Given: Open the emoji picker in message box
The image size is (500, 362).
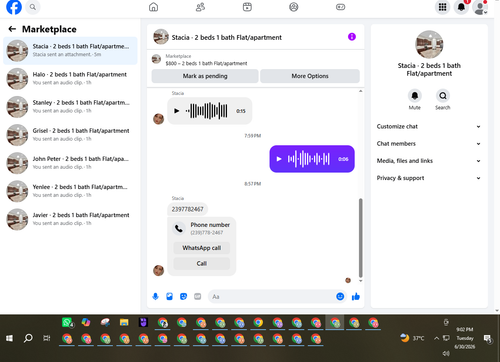Looking at the screenshot, I should 340,296.
